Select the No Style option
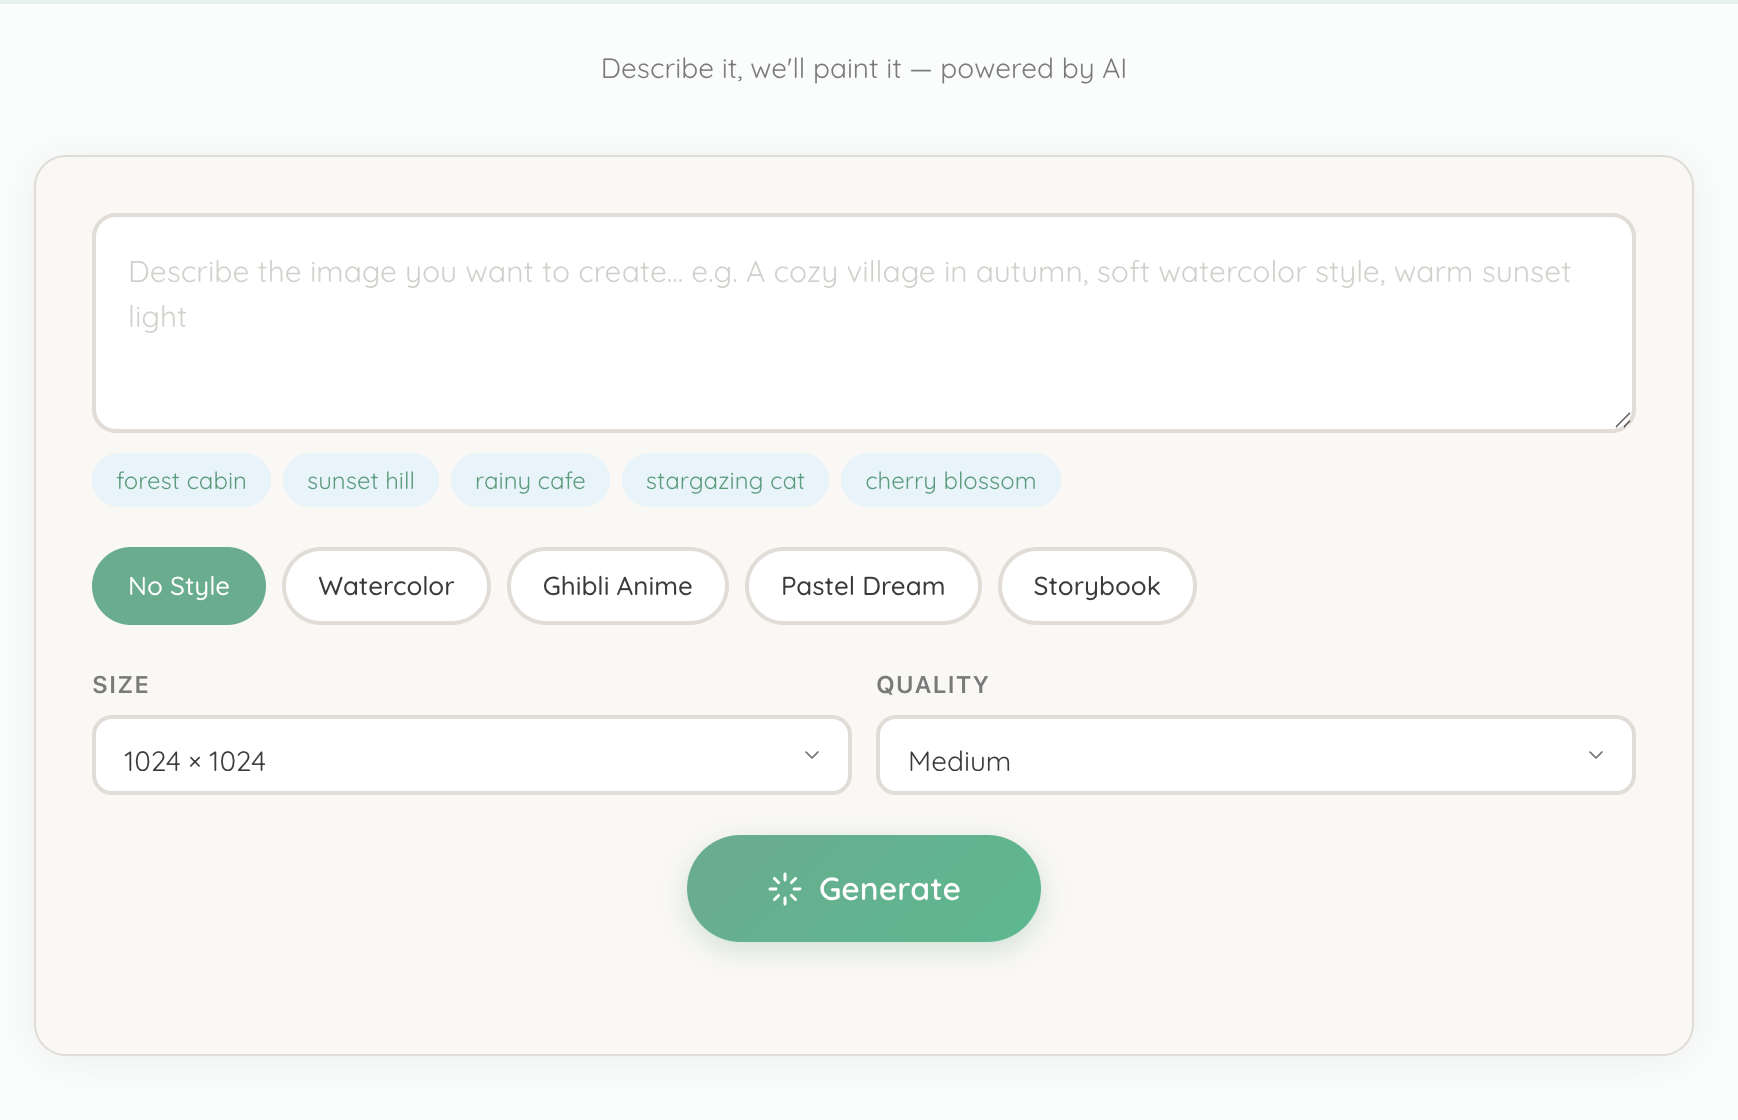This screenshot has height=1120, width=1738. [x=179, y=586]
